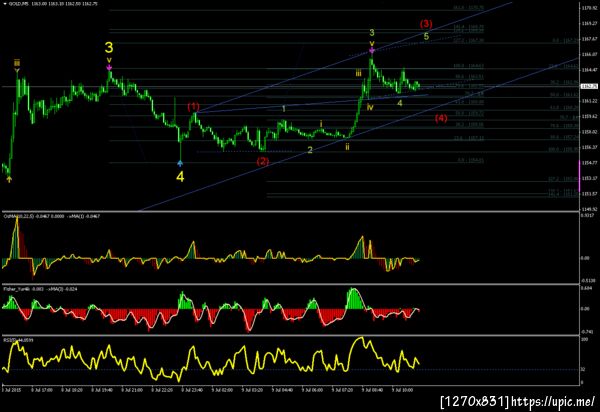Image resolution: width=600 pixels, height=412 pixels.
Task: Select the small wave 2 label
Action: click(x=310, y=150)
